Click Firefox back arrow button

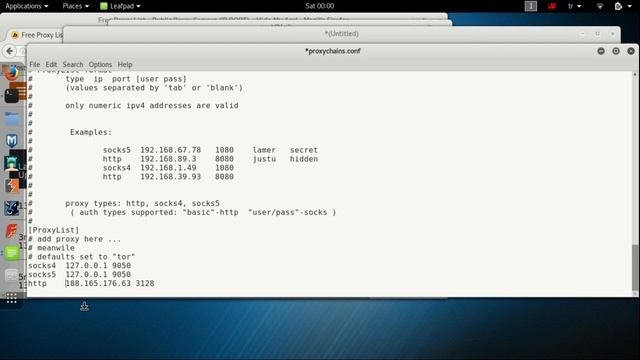point(10,51)
